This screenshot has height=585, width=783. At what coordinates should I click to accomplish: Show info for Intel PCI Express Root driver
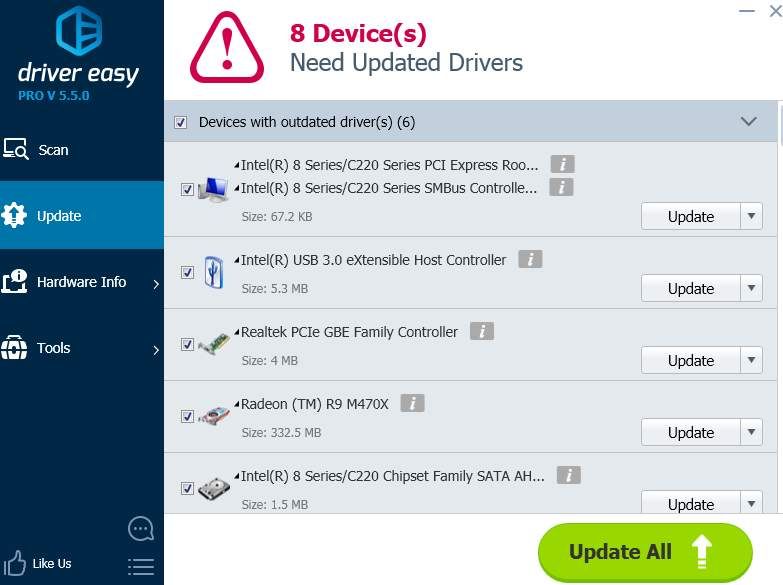click(562, 164)
